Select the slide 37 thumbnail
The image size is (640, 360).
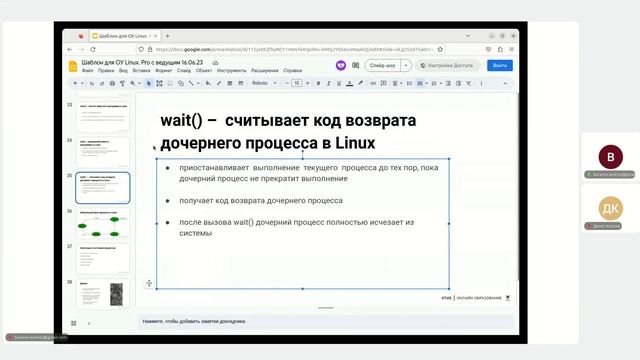click(x=103, y=258)
